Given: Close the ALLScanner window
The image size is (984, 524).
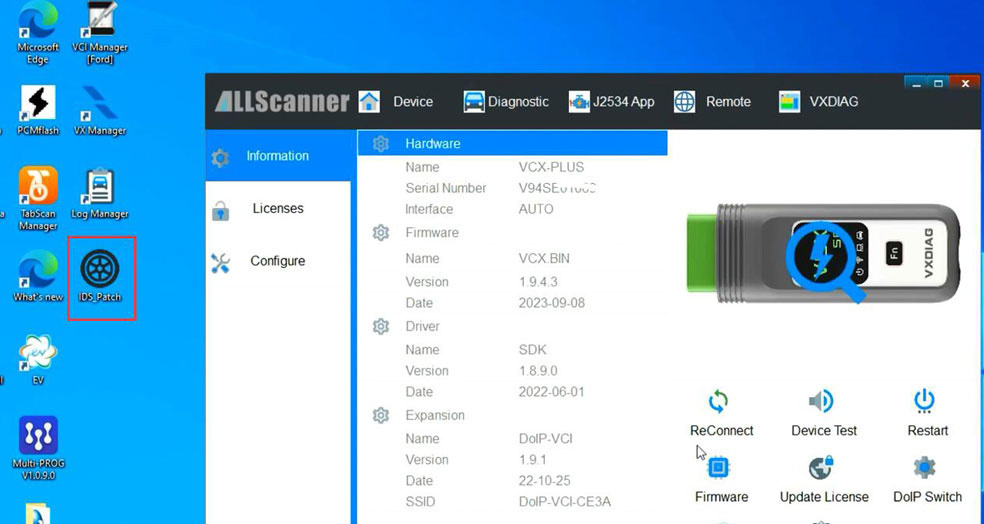Looking at the screenshot, I should 965,83.
